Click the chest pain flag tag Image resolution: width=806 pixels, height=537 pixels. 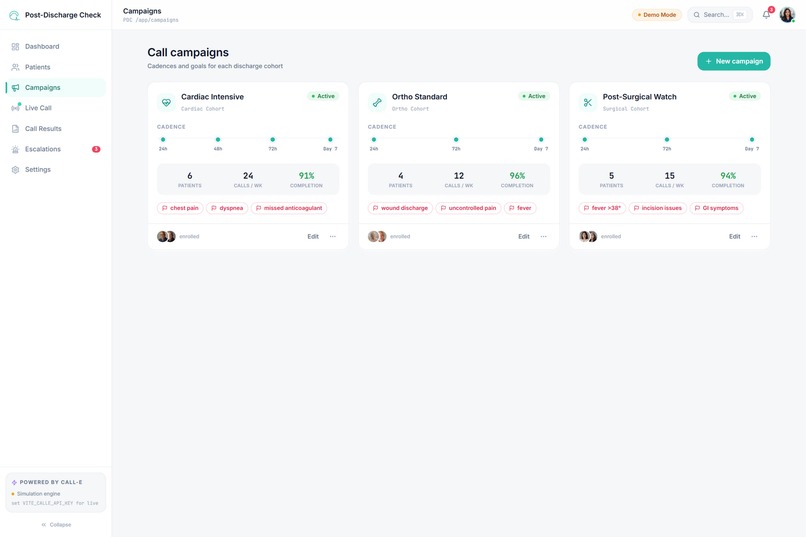point(180,208)
